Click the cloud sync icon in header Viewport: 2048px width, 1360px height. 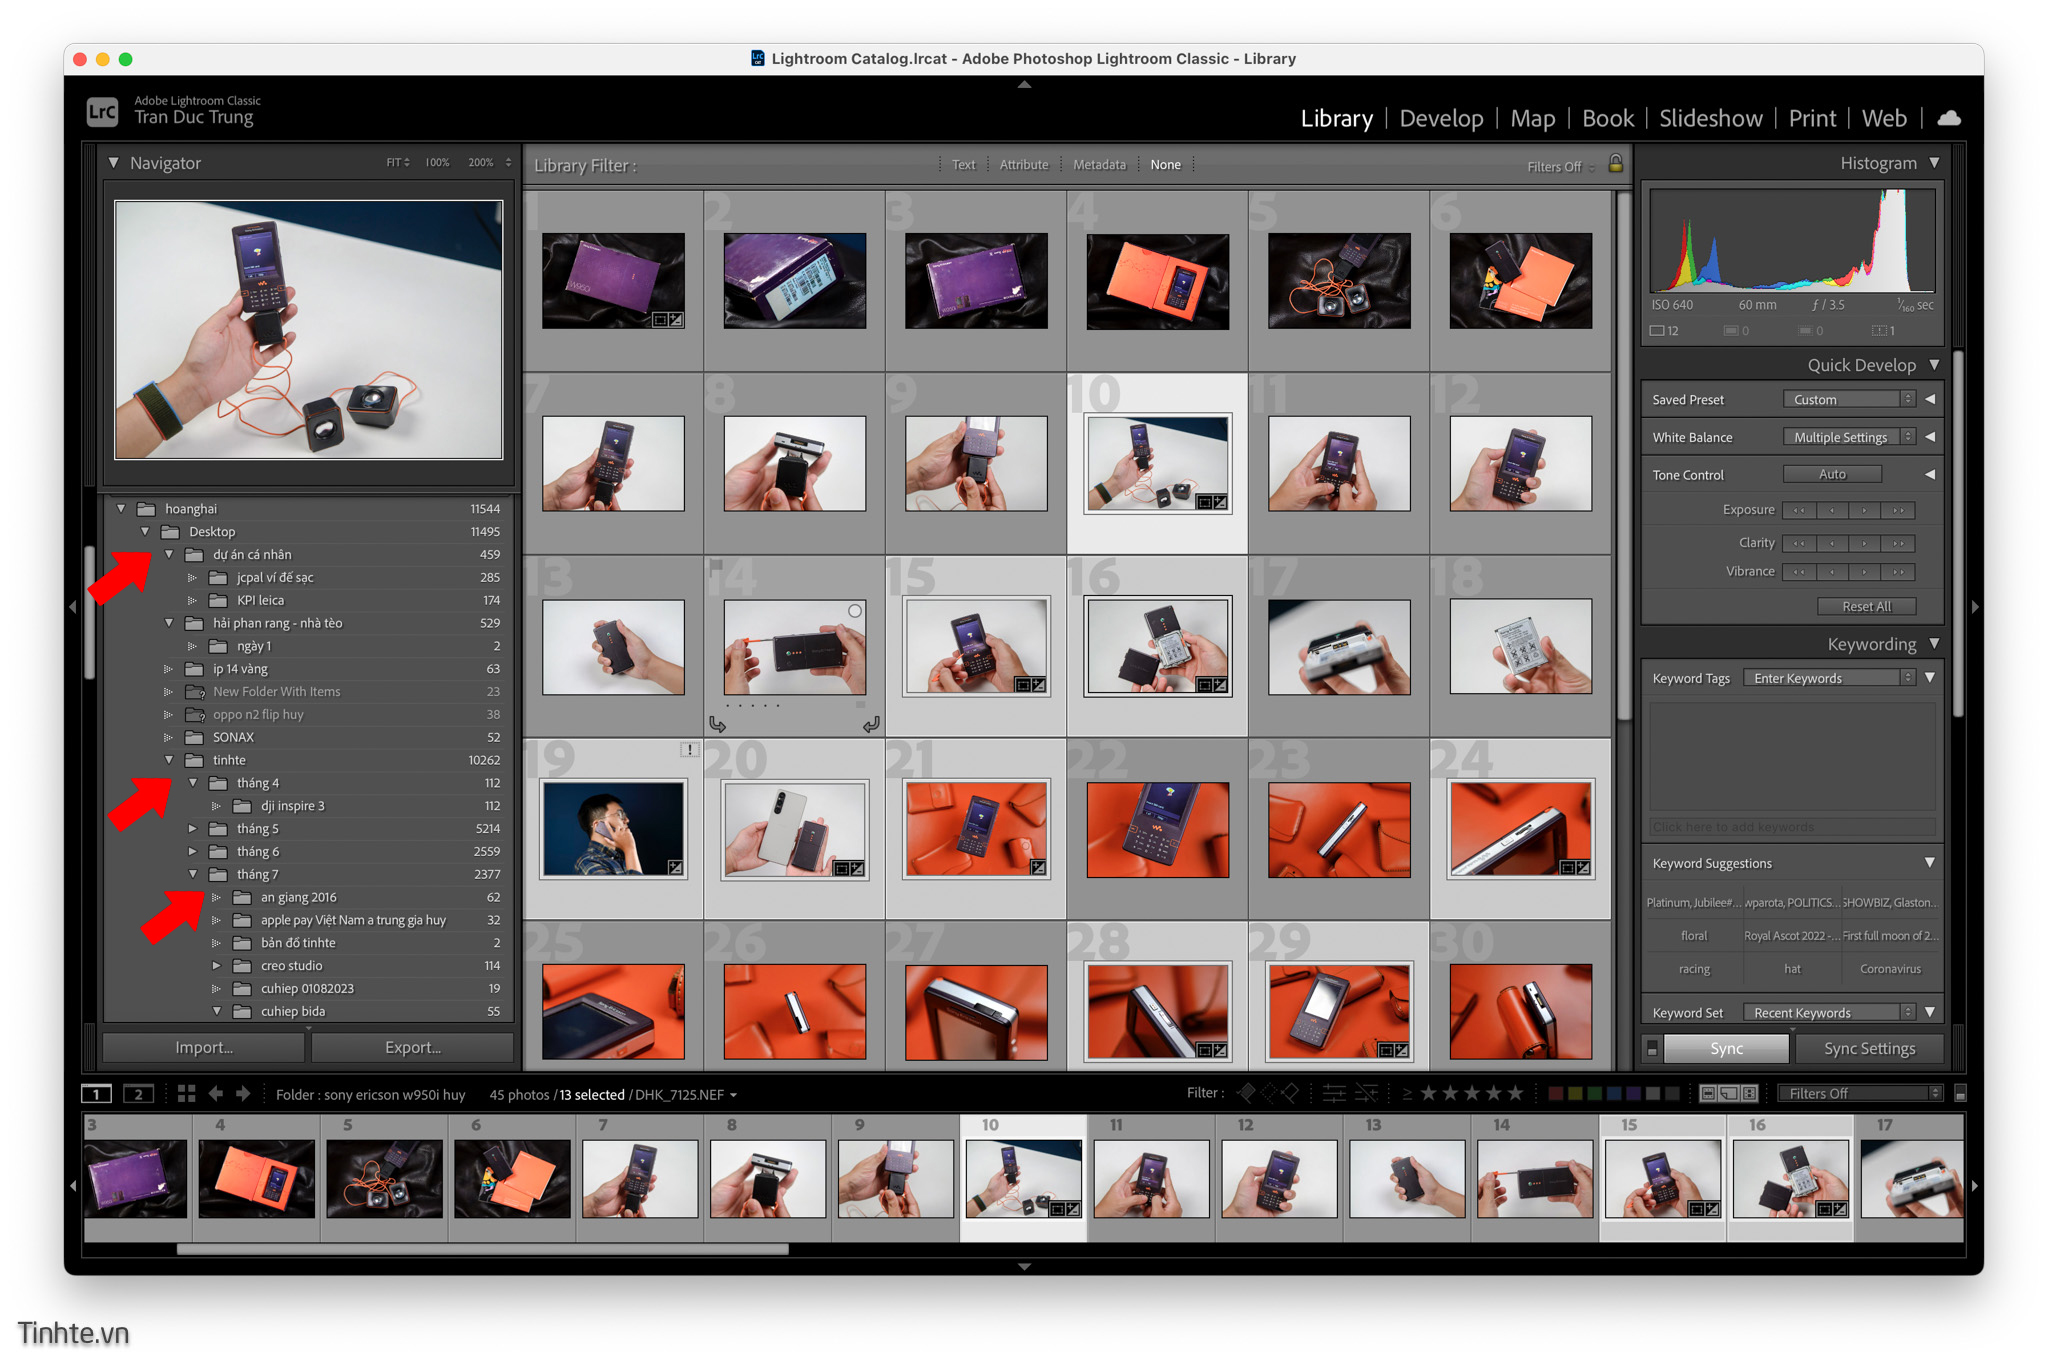[1948, 118]
